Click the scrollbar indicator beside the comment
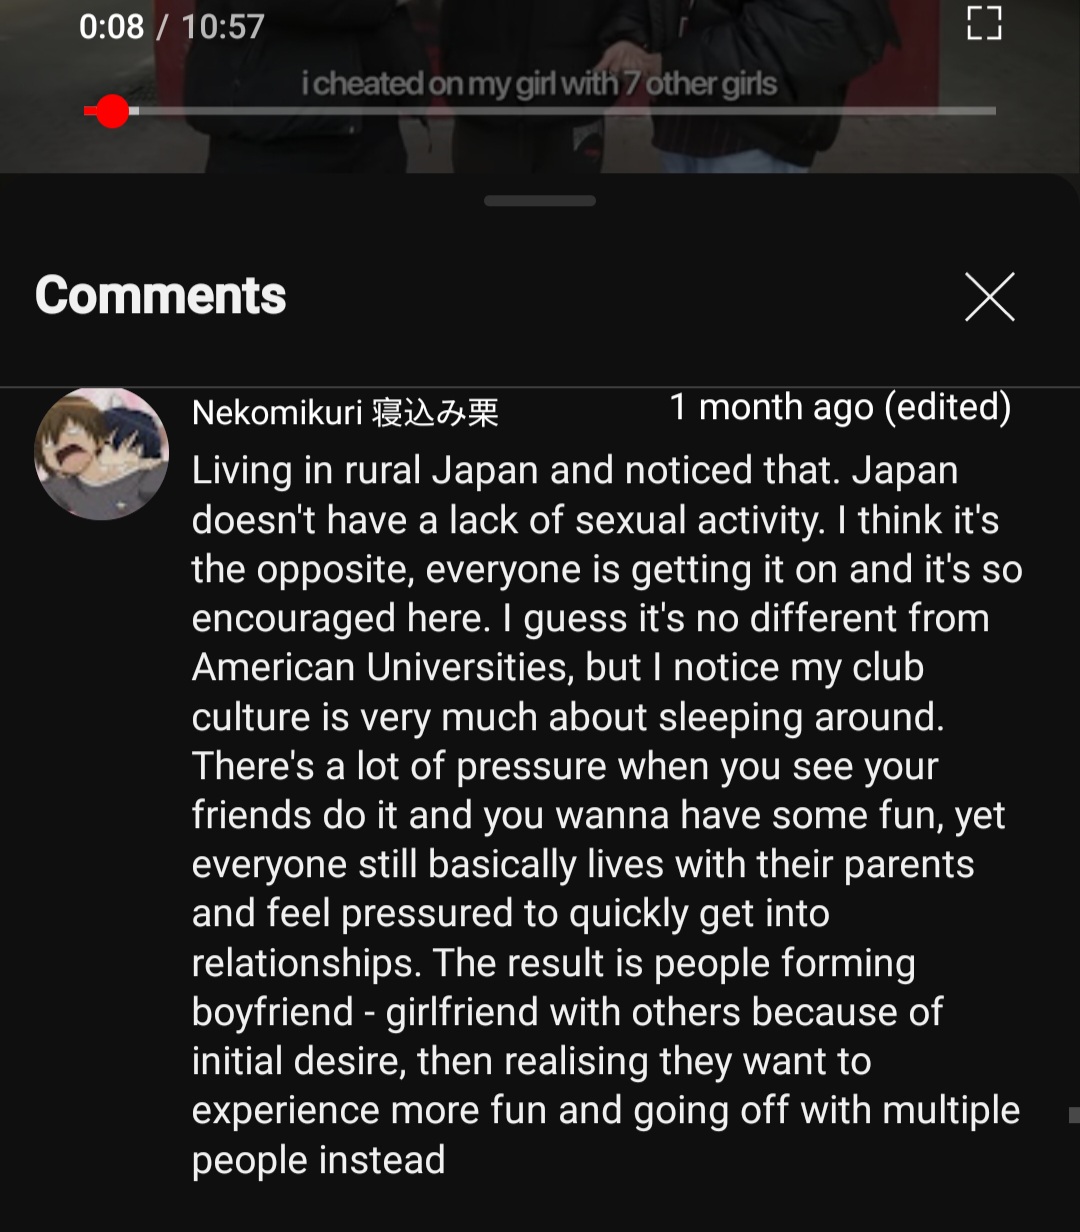Screen dimensions: 1080x1232 pyautogui.click(x=1074, y=1115)
